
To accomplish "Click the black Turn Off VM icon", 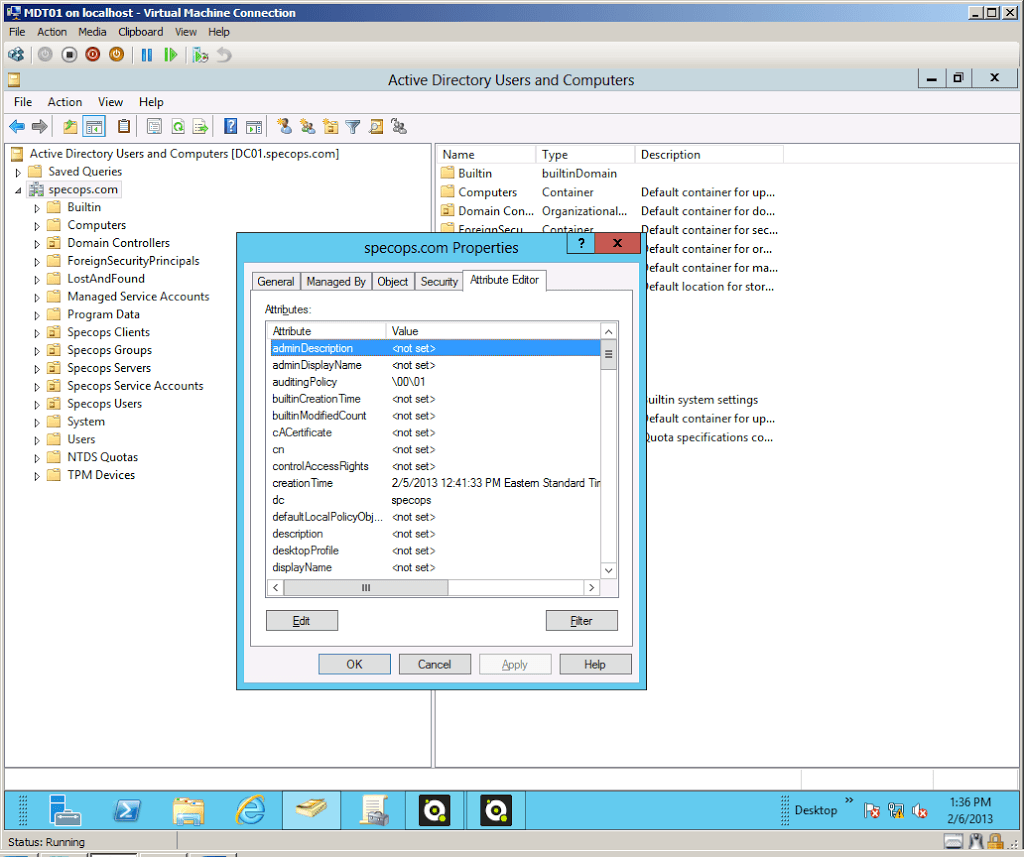I will coord(69,55).
